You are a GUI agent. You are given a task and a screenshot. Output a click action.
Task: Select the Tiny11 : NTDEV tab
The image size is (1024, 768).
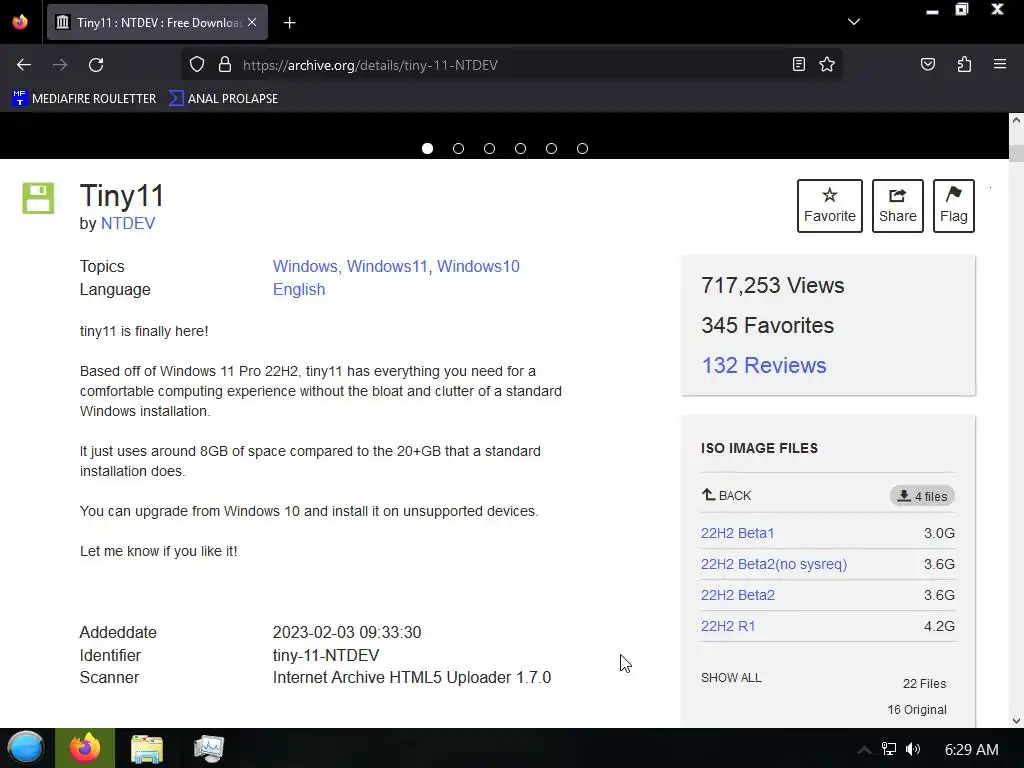point(157,23)
